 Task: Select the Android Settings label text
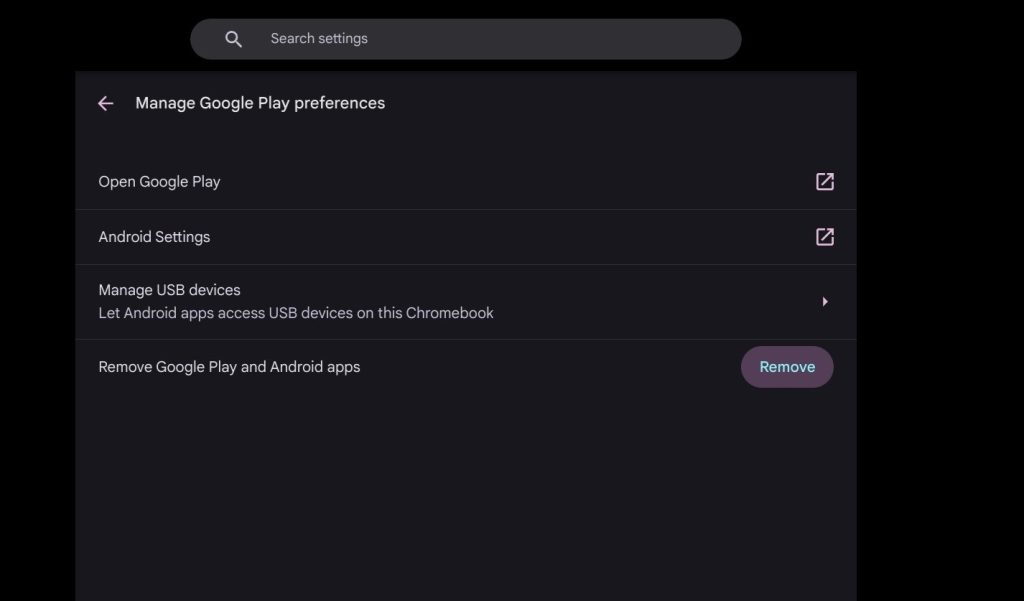(x=154, y=237)
